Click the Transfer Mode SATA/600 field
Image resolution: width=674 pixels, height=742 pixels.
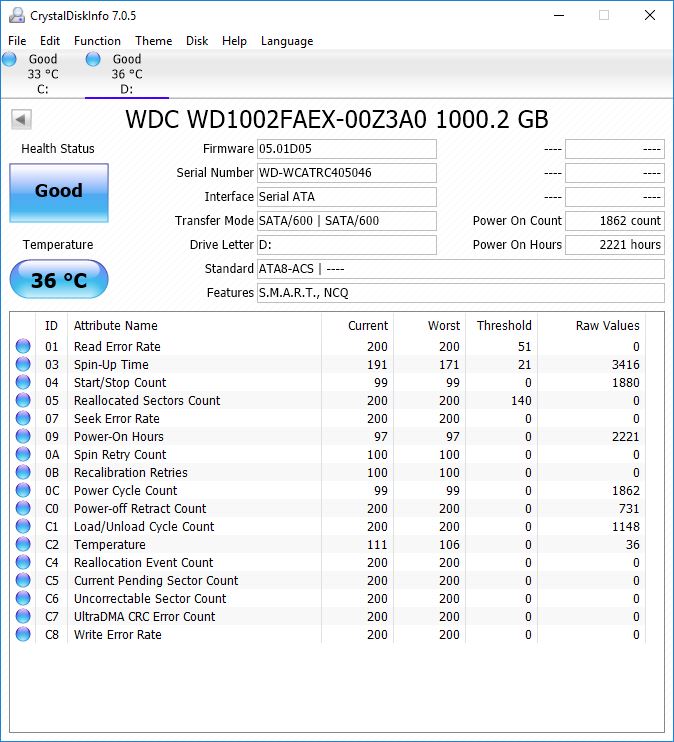tap(346, 221)
